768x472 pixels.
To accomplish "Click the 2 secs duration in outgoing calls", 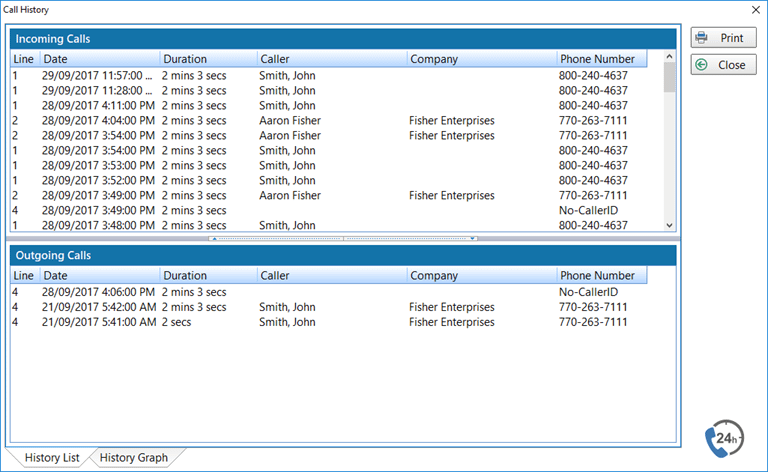I will (x=177, y=322).
